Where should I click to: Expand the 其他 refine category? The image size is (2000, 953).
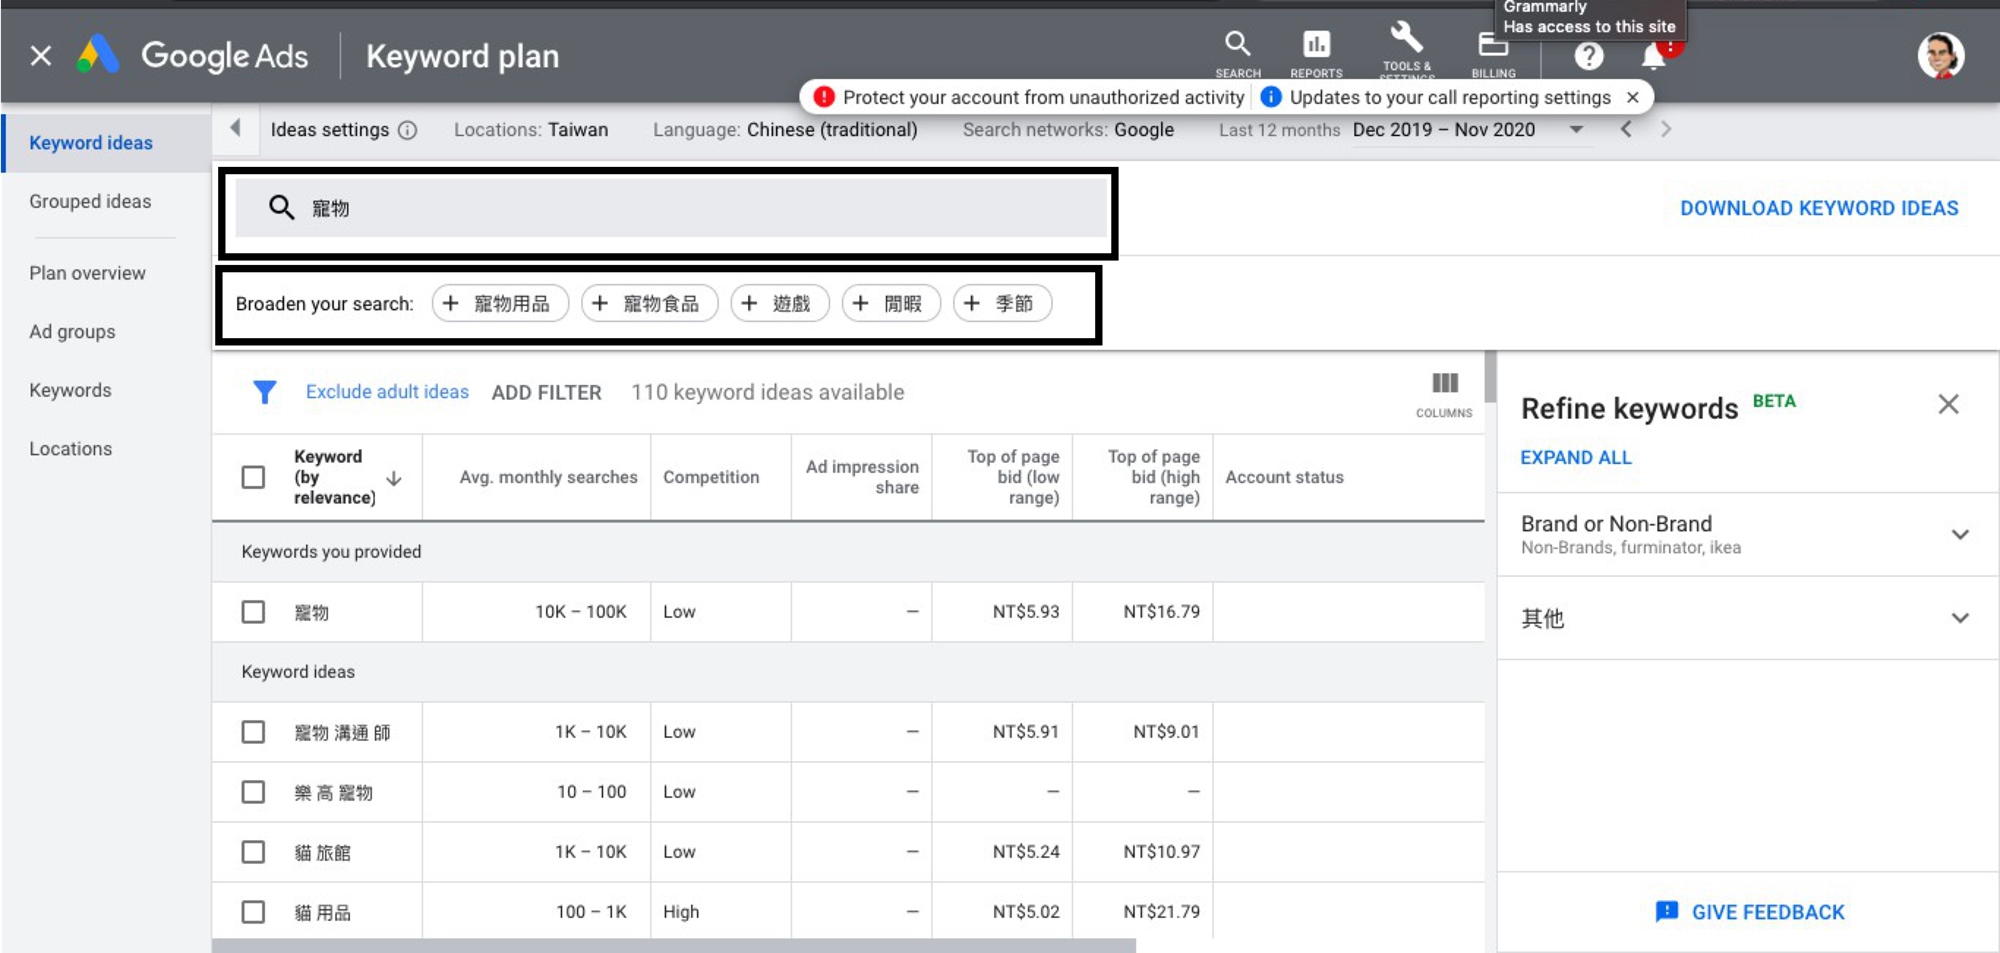tap(1959, 618)
